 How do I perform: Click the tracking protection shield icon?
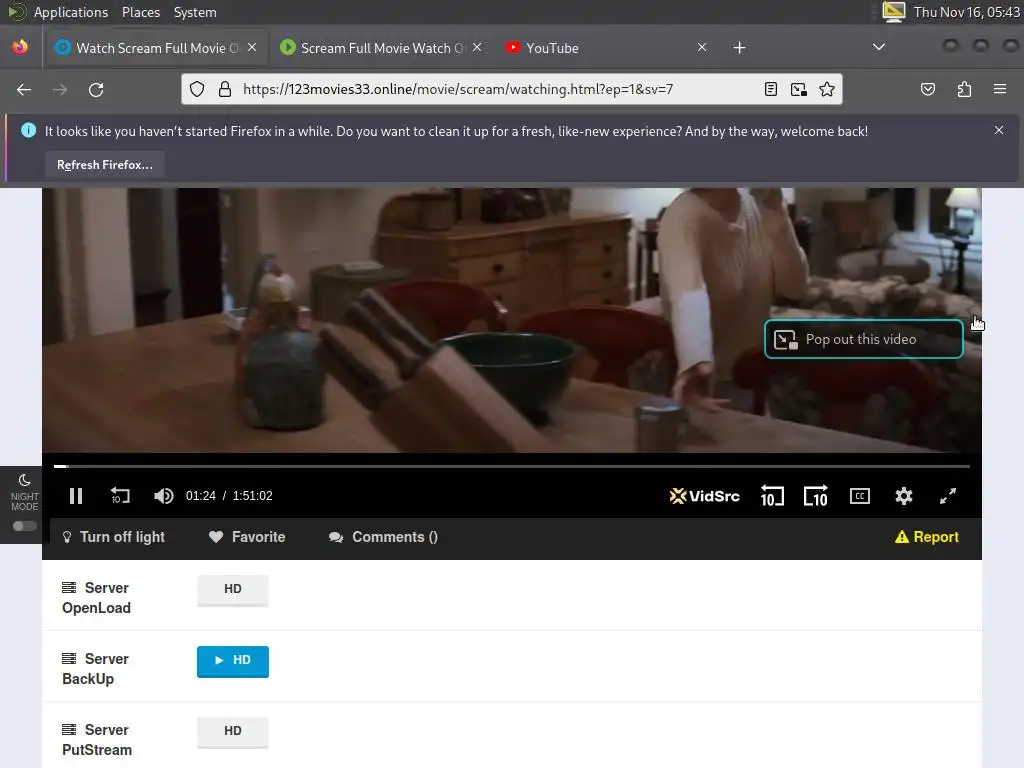pyautogui.click(x=197, y=89)
